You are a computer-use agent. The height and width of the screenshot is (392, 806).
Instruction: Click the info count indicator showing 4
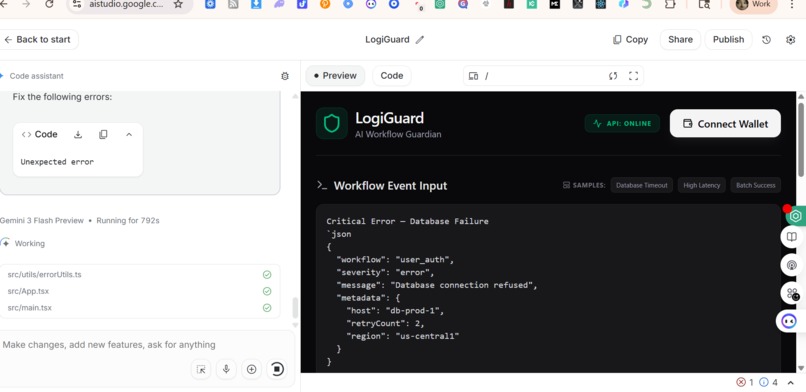point(768,382)
